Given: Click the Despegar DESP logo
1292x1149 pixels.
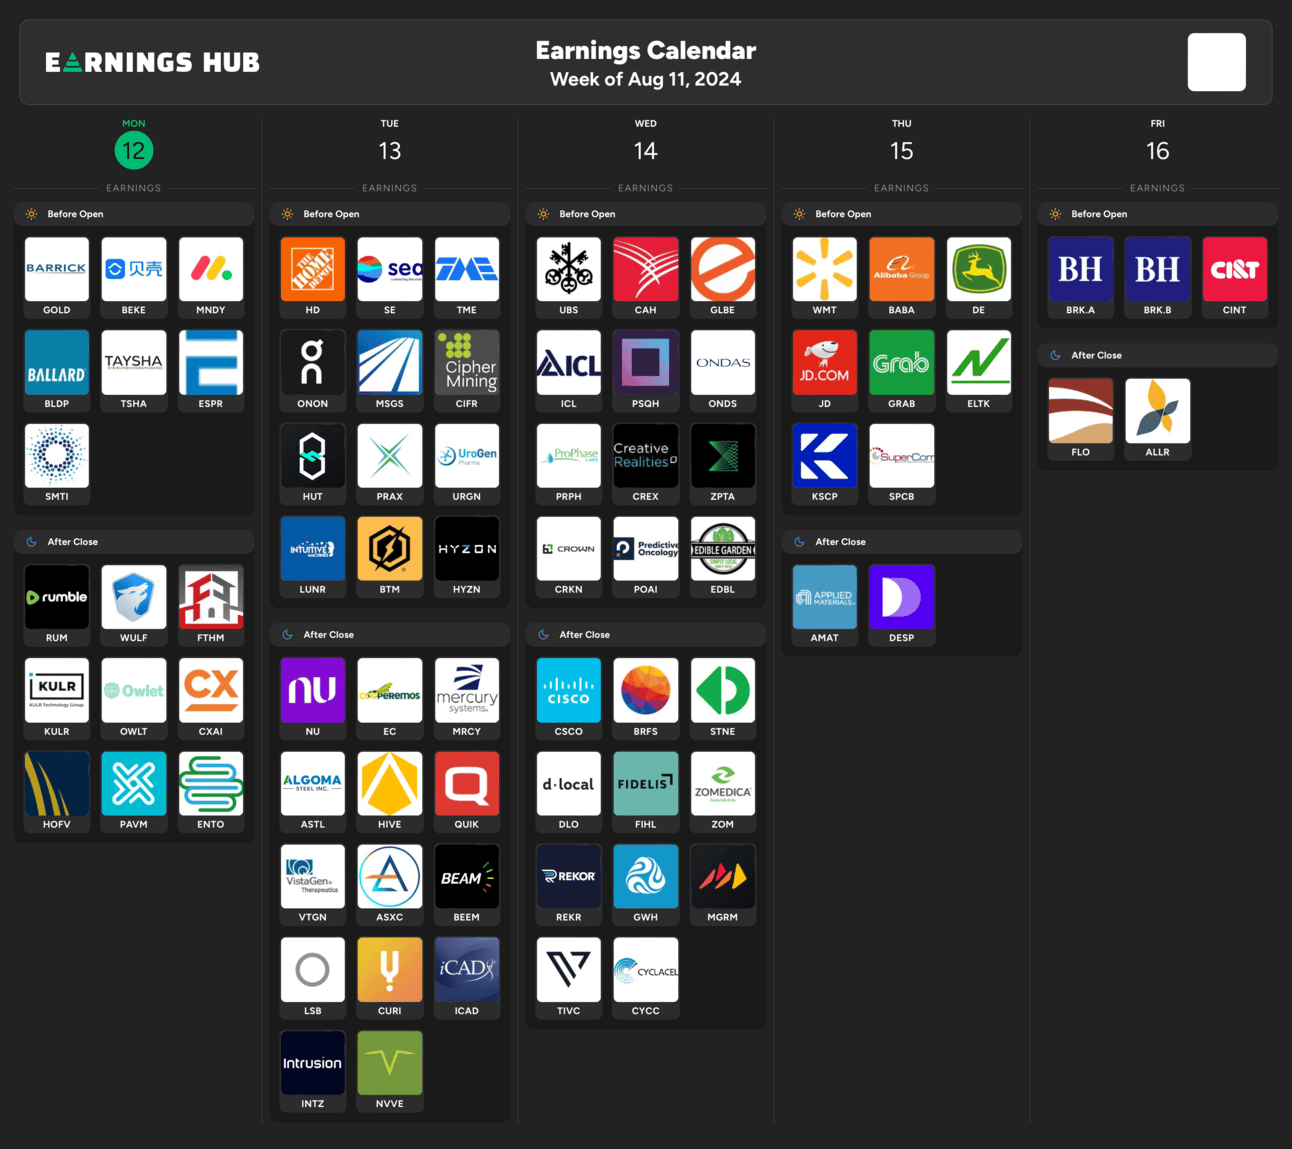Looking at the screenshot, I should point(902,597).
